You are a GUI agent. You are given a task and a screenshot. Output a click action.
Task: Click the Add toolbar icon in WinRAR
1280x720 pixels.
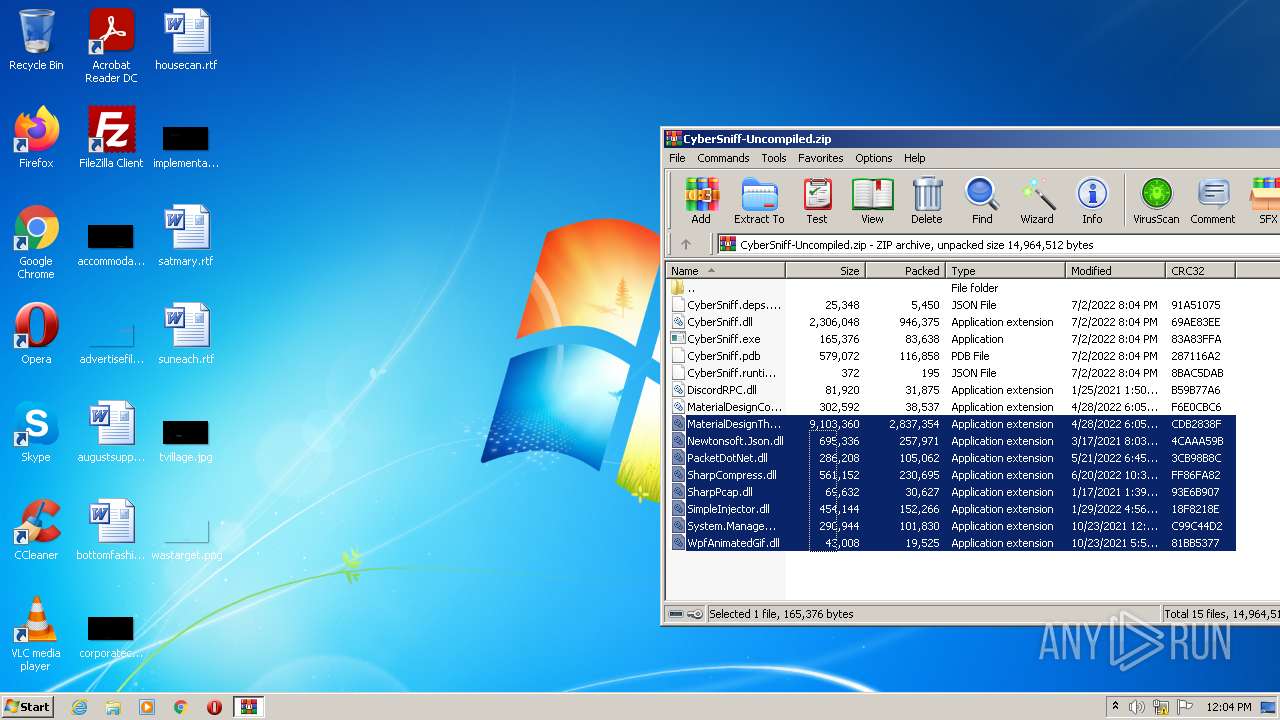pos(701,201)
